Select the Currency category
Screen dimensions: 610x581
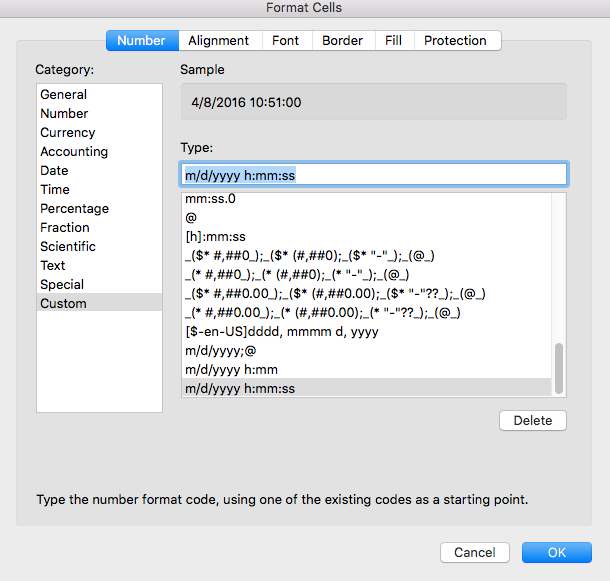coord(67,133)
